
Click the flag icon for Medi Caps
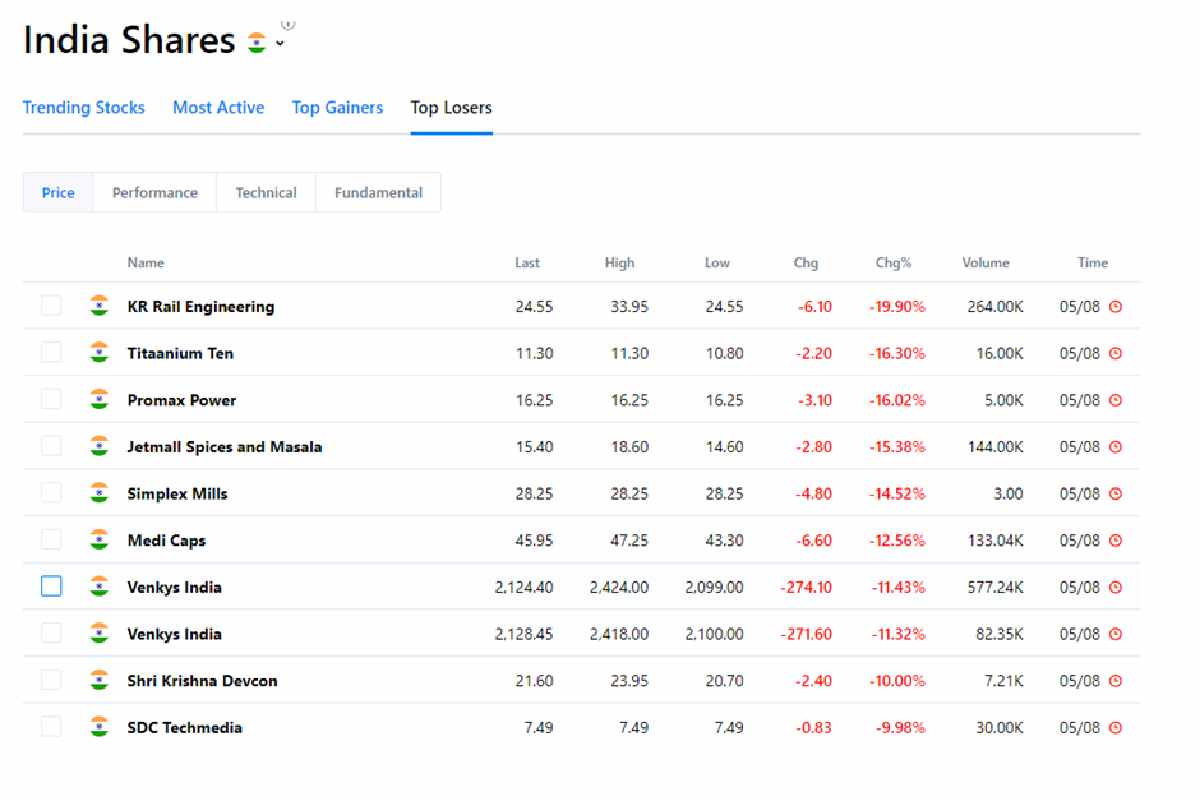coord(98,540)
